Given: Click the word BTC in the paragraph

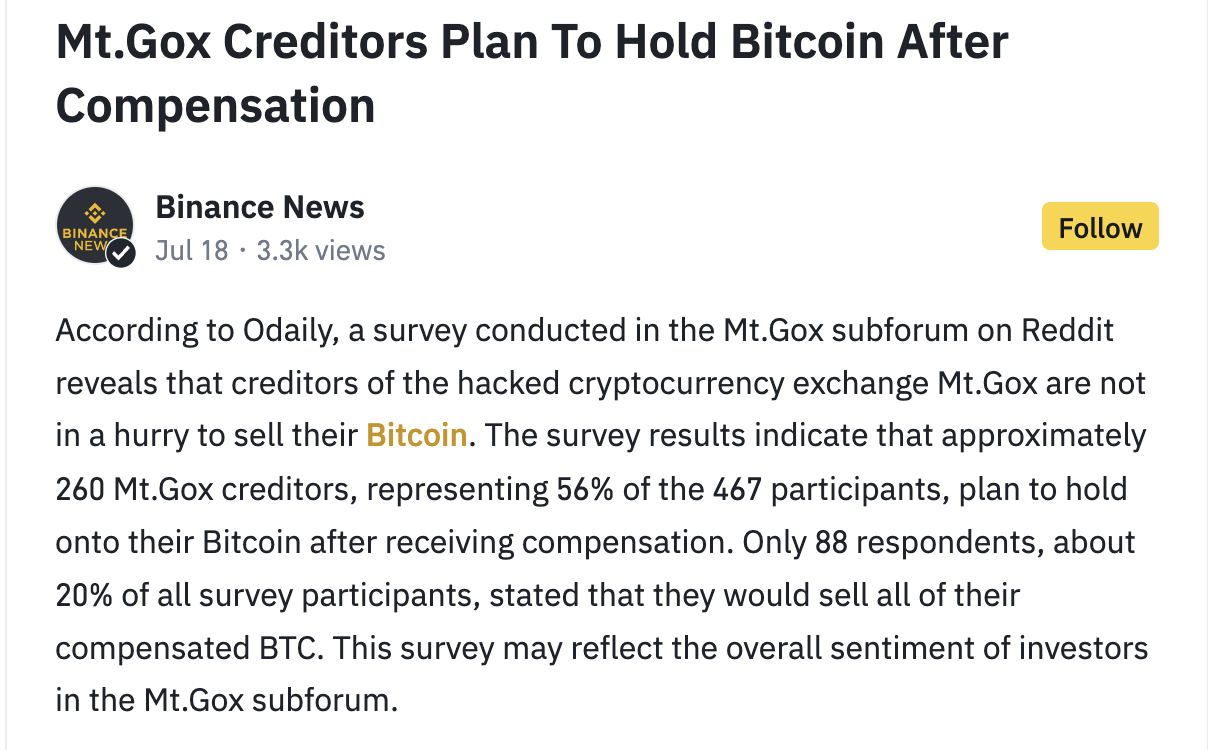Looking at the screenshot, I should [x=285, y=648].
